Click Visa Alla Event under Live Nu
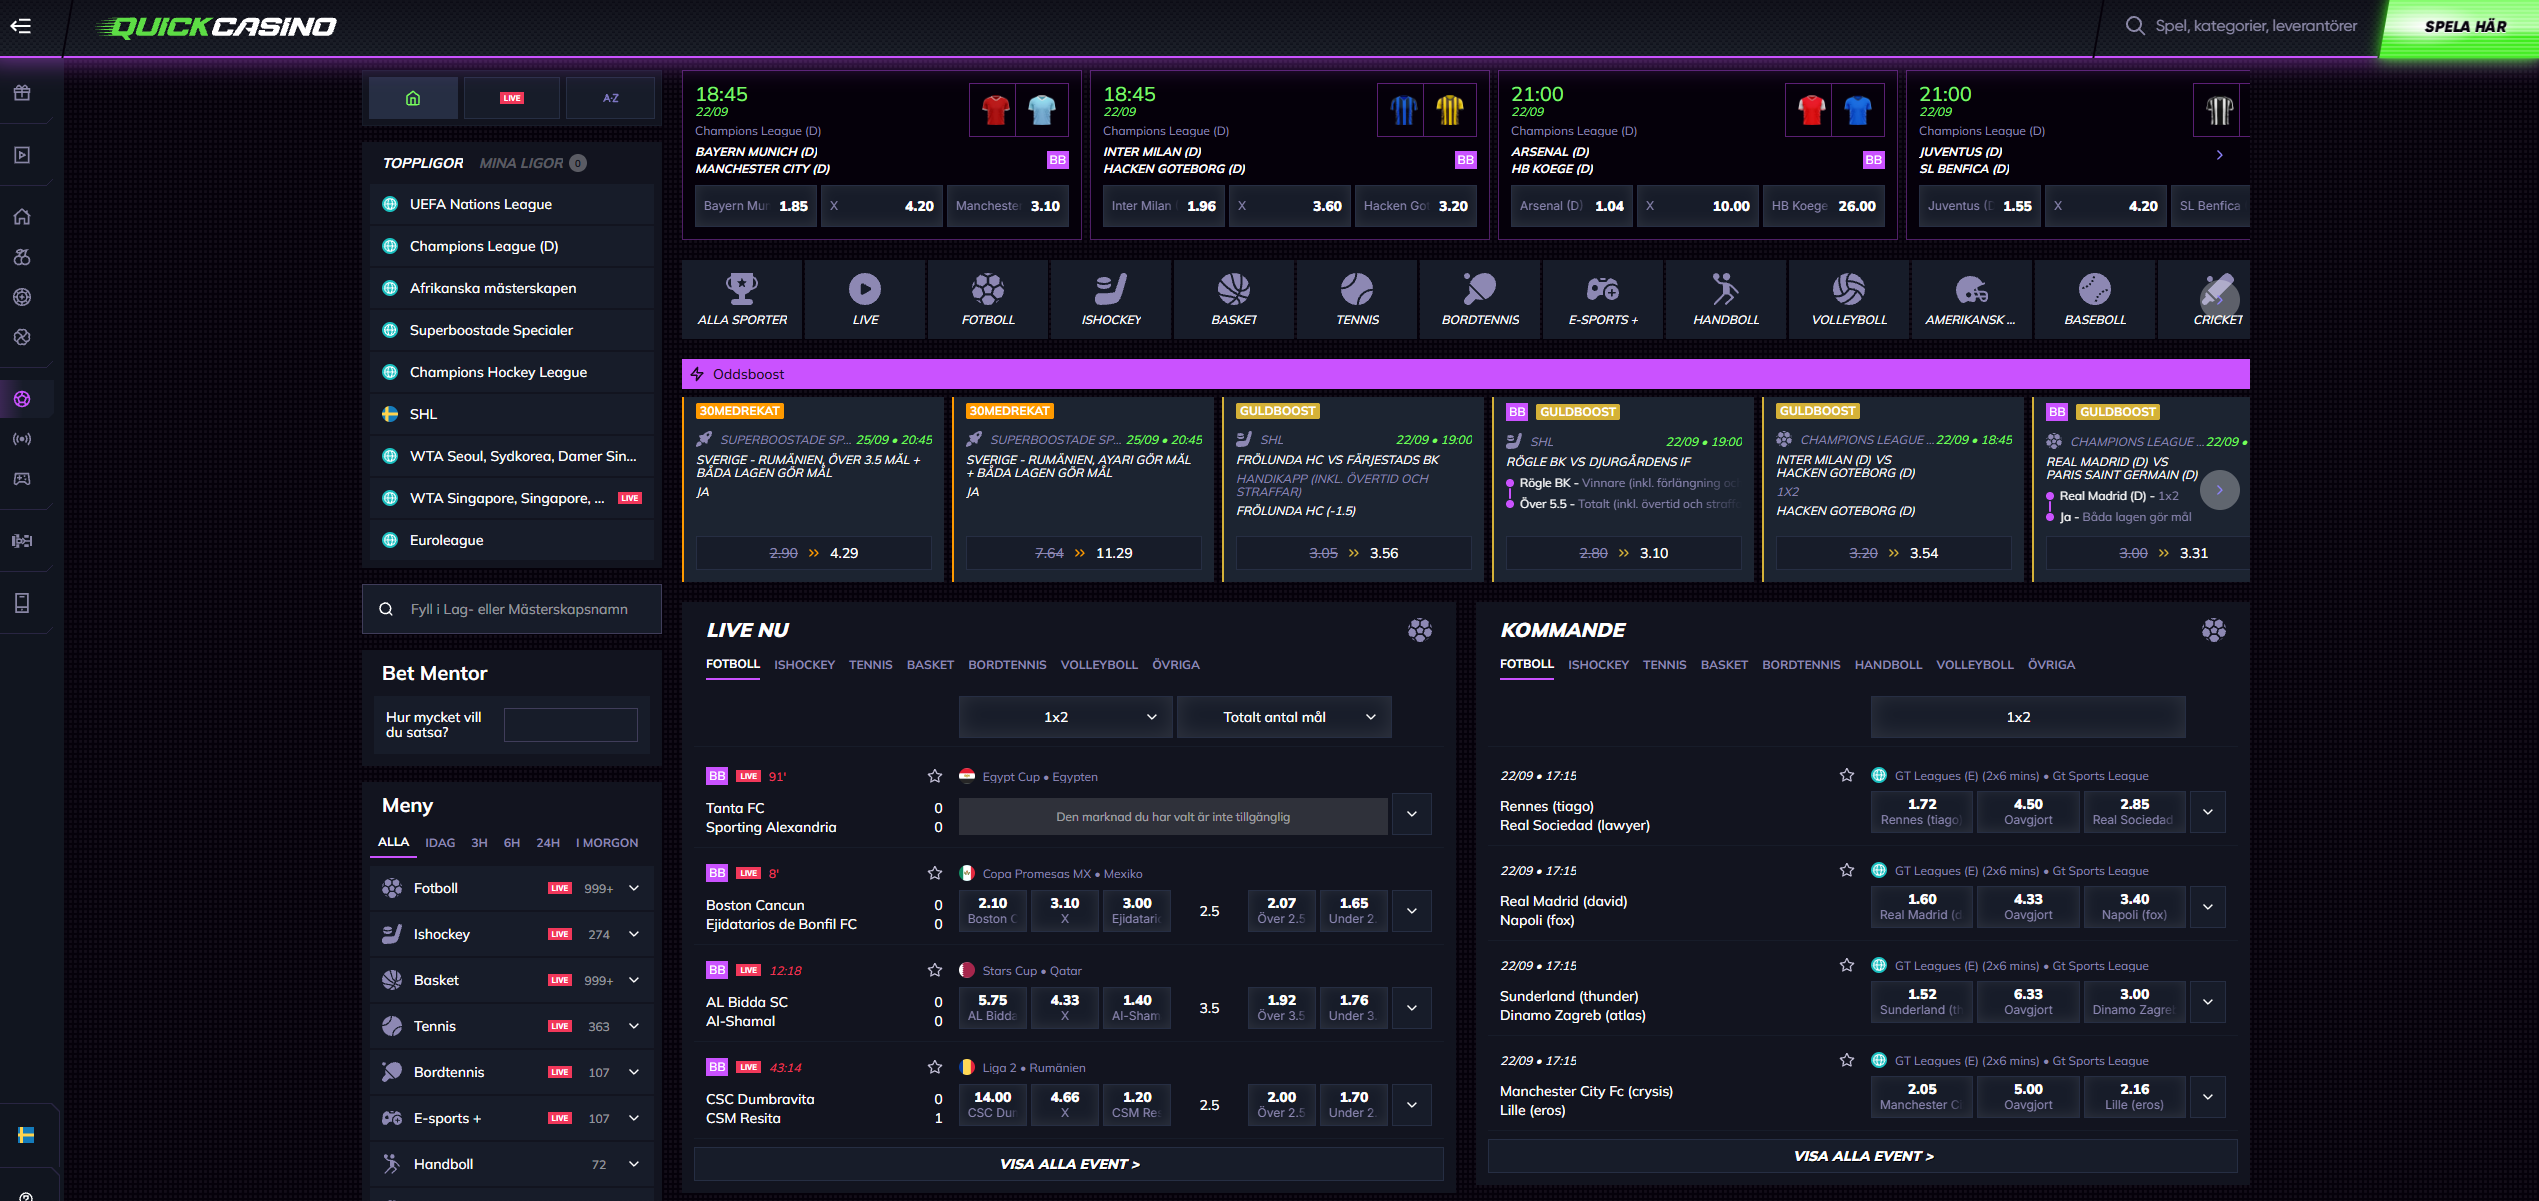Image resolution: width=2539 pixels, height=1201 pixels. 1069,1164
